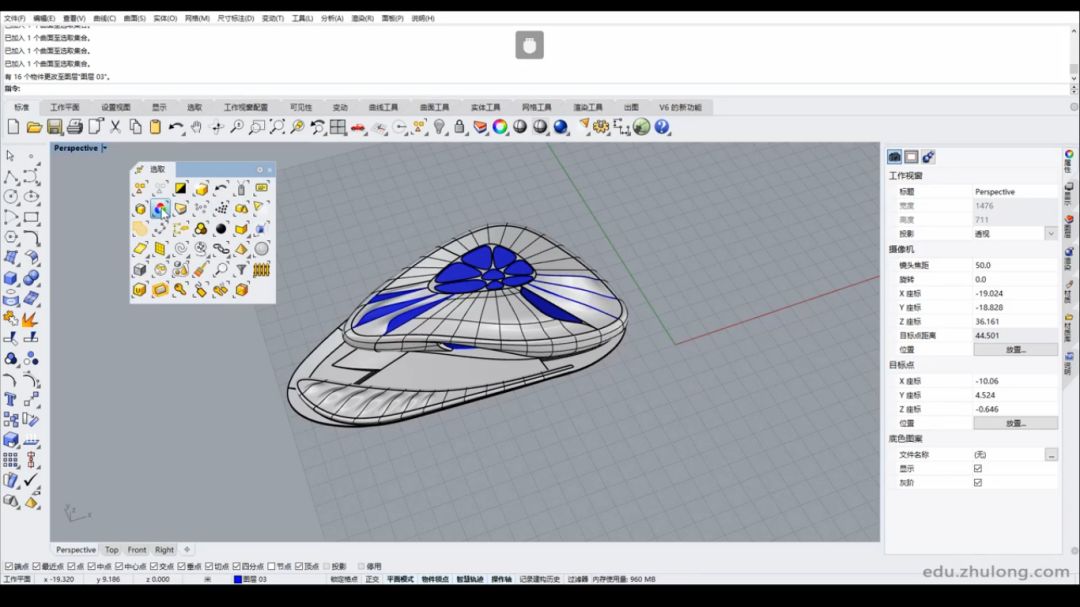Open the 投影 dropdown in properties
The height and width of the screenshot is (607, 1080).
click(1050, 234)
